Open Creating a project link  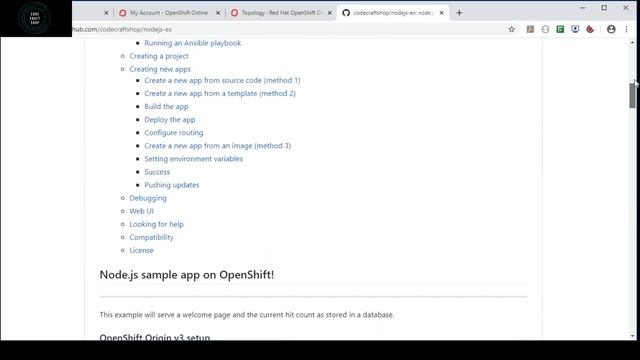[159, 56]
